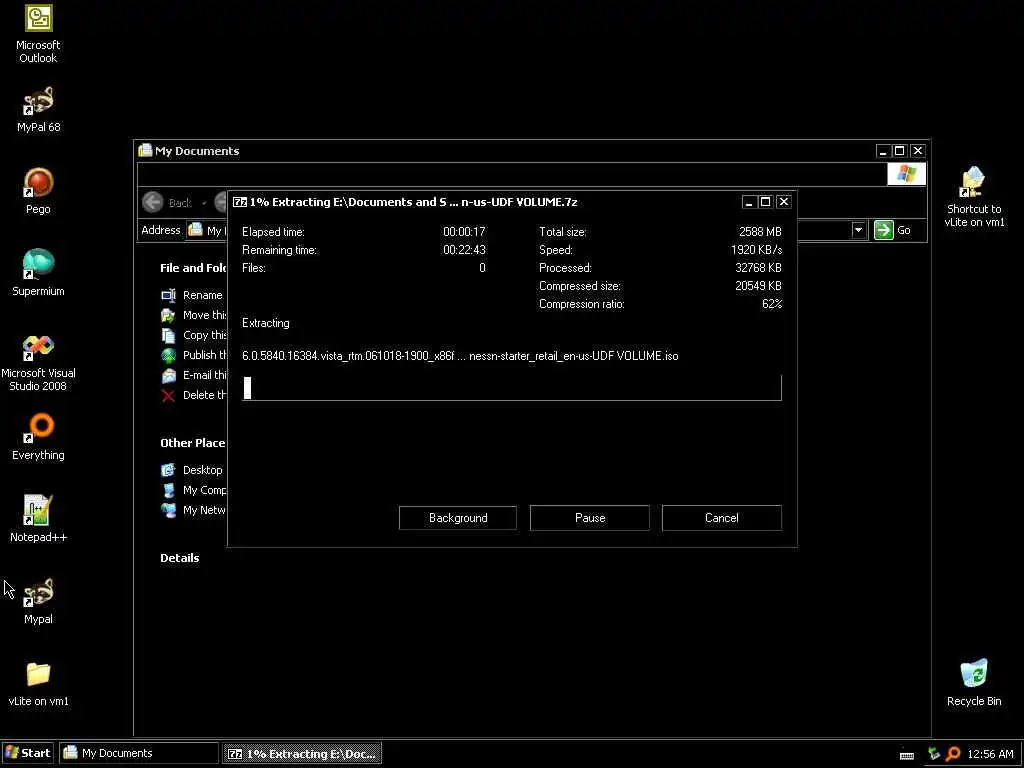Open My Computer under Other Places
The image size is (1024, 768).
(x=194, y=490)
